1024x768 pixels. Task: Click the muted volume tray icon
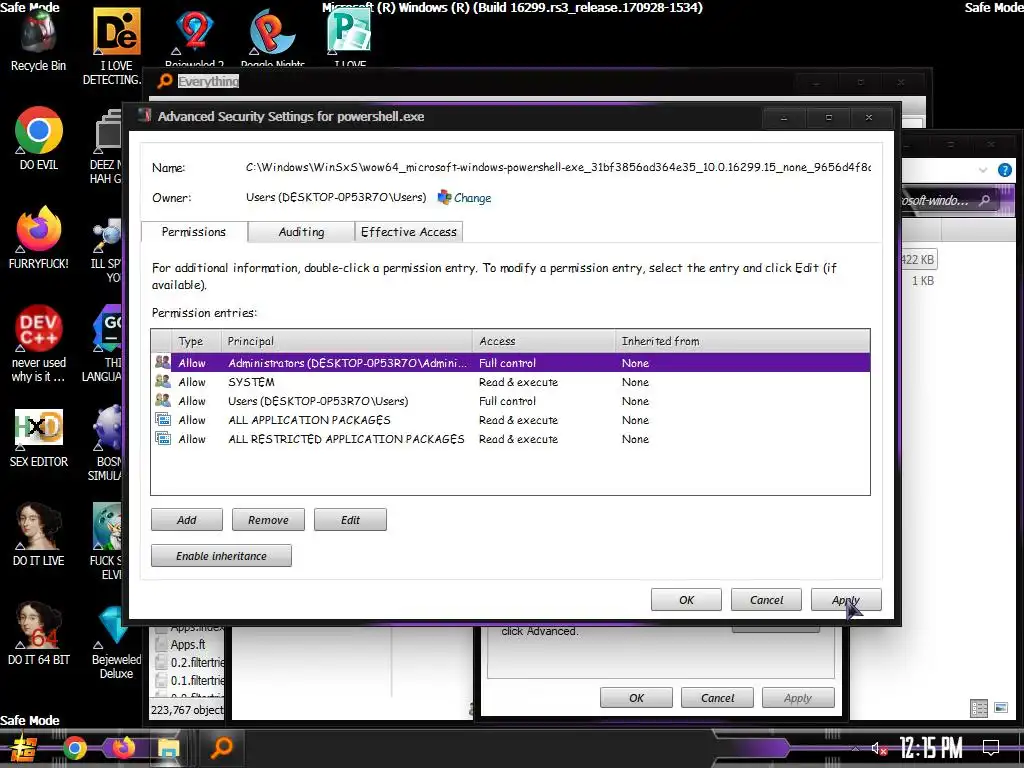coord(879,748)
